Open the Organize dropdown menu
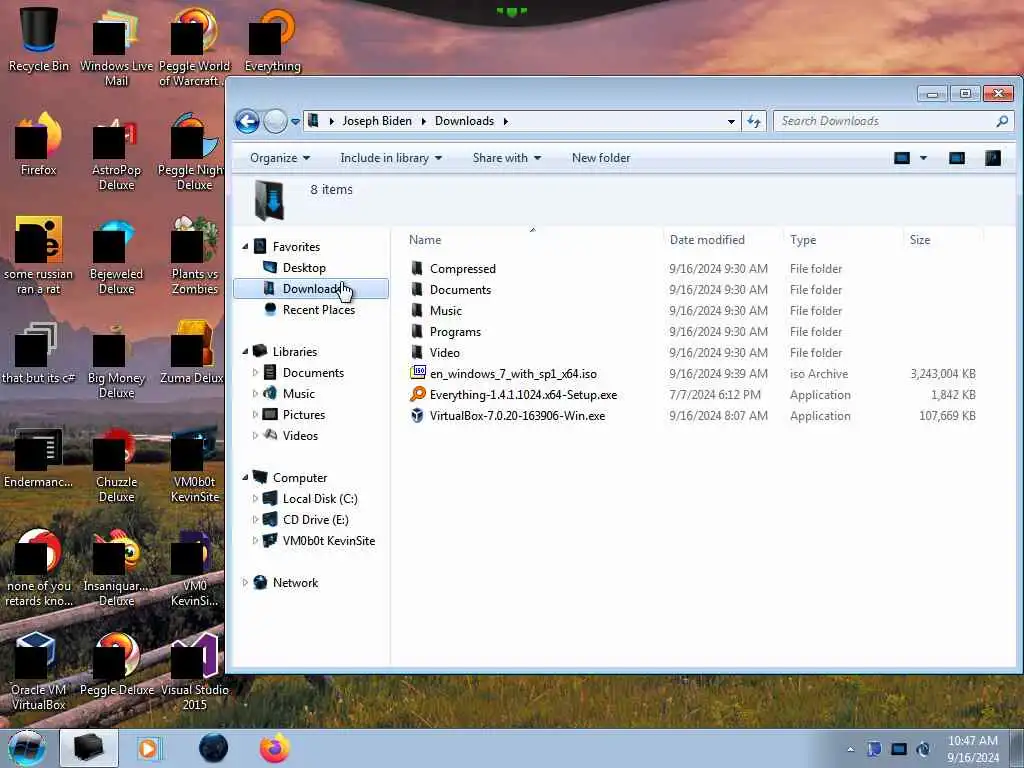The width and height of the screenshot is (1024, 768). point(280,158)
